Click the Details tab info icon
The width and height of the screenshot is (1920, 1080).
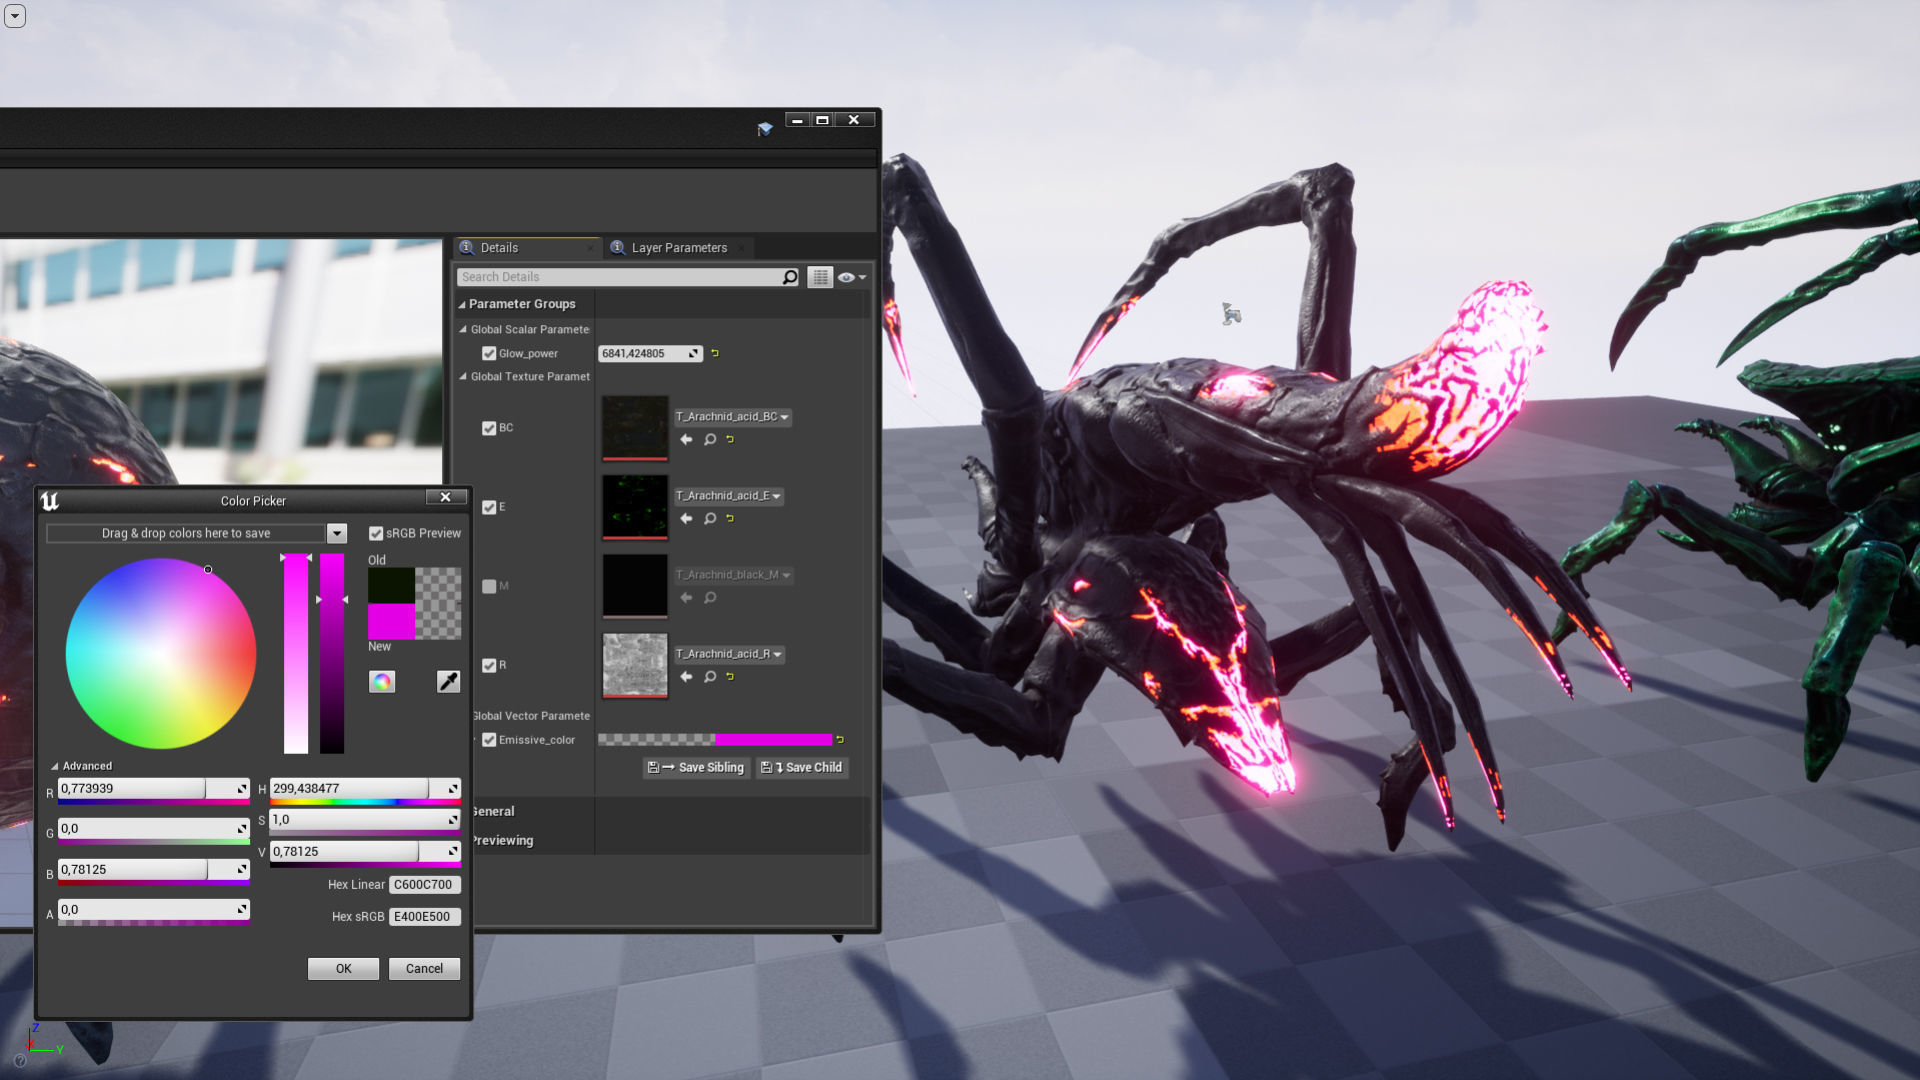(x=467, y=248)
